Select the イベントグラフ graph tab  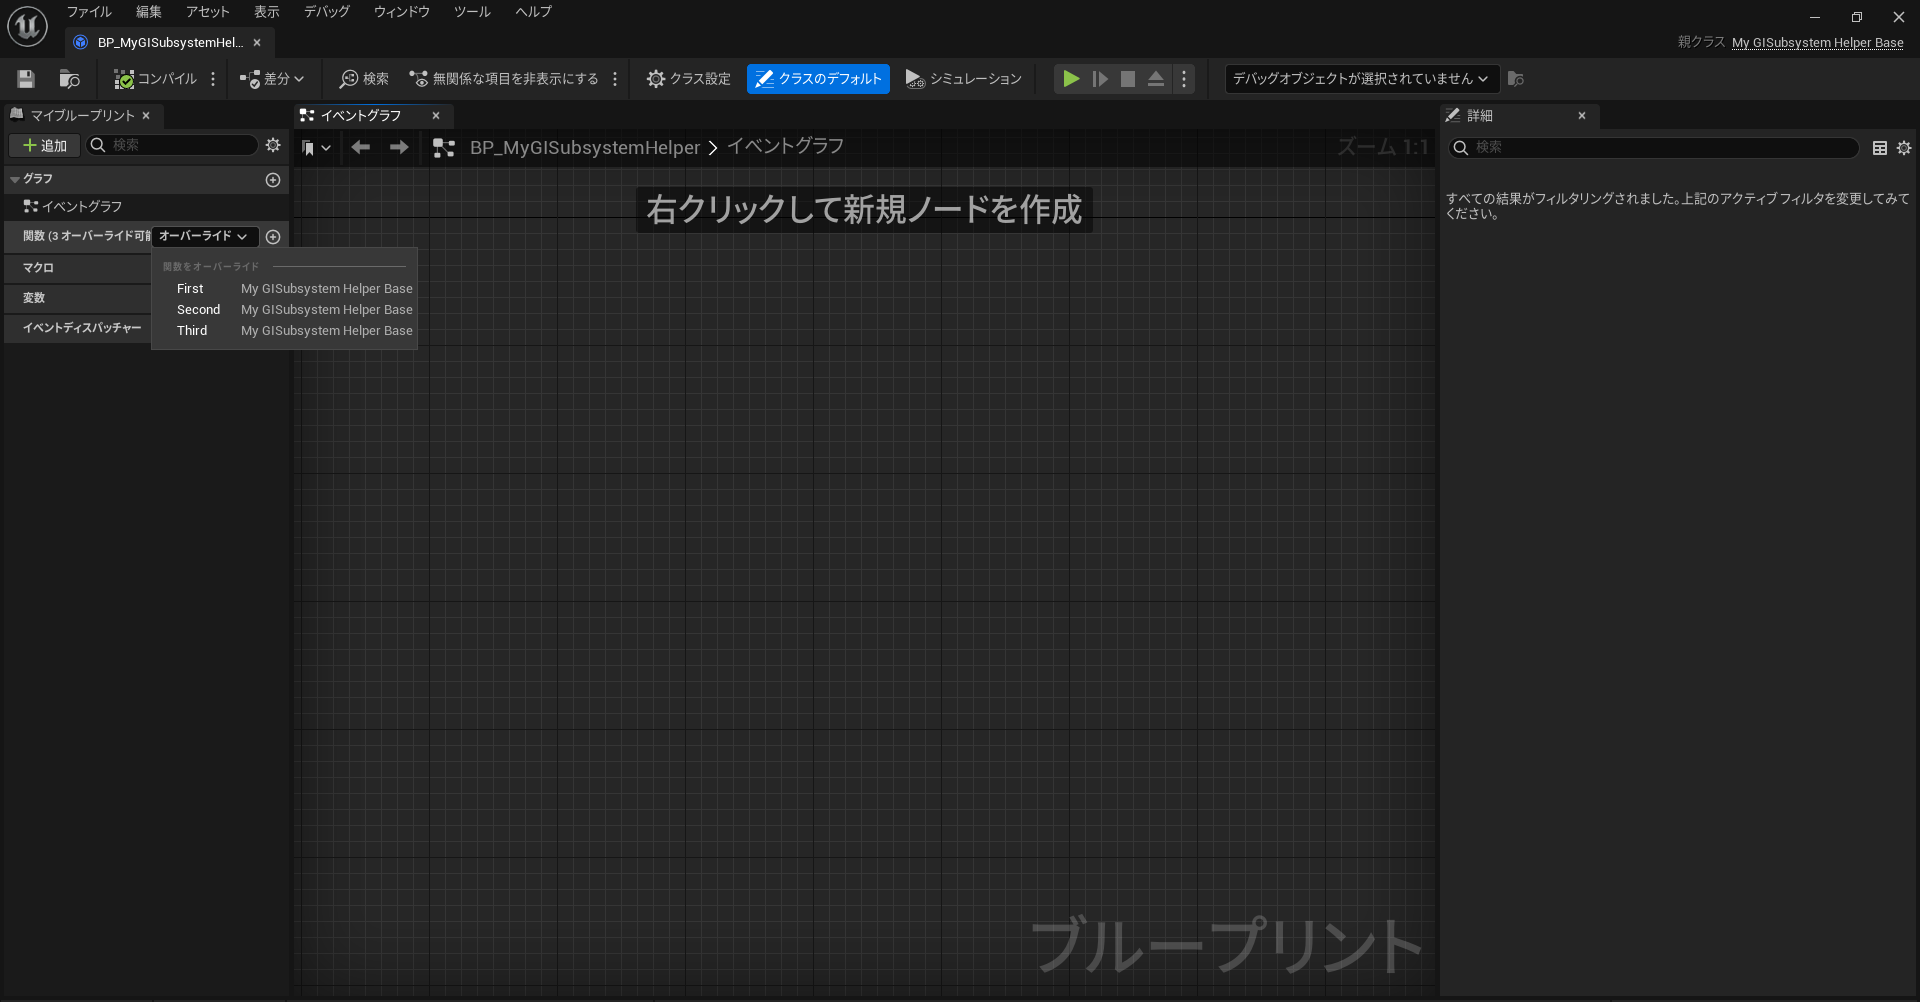coord(371,116)
